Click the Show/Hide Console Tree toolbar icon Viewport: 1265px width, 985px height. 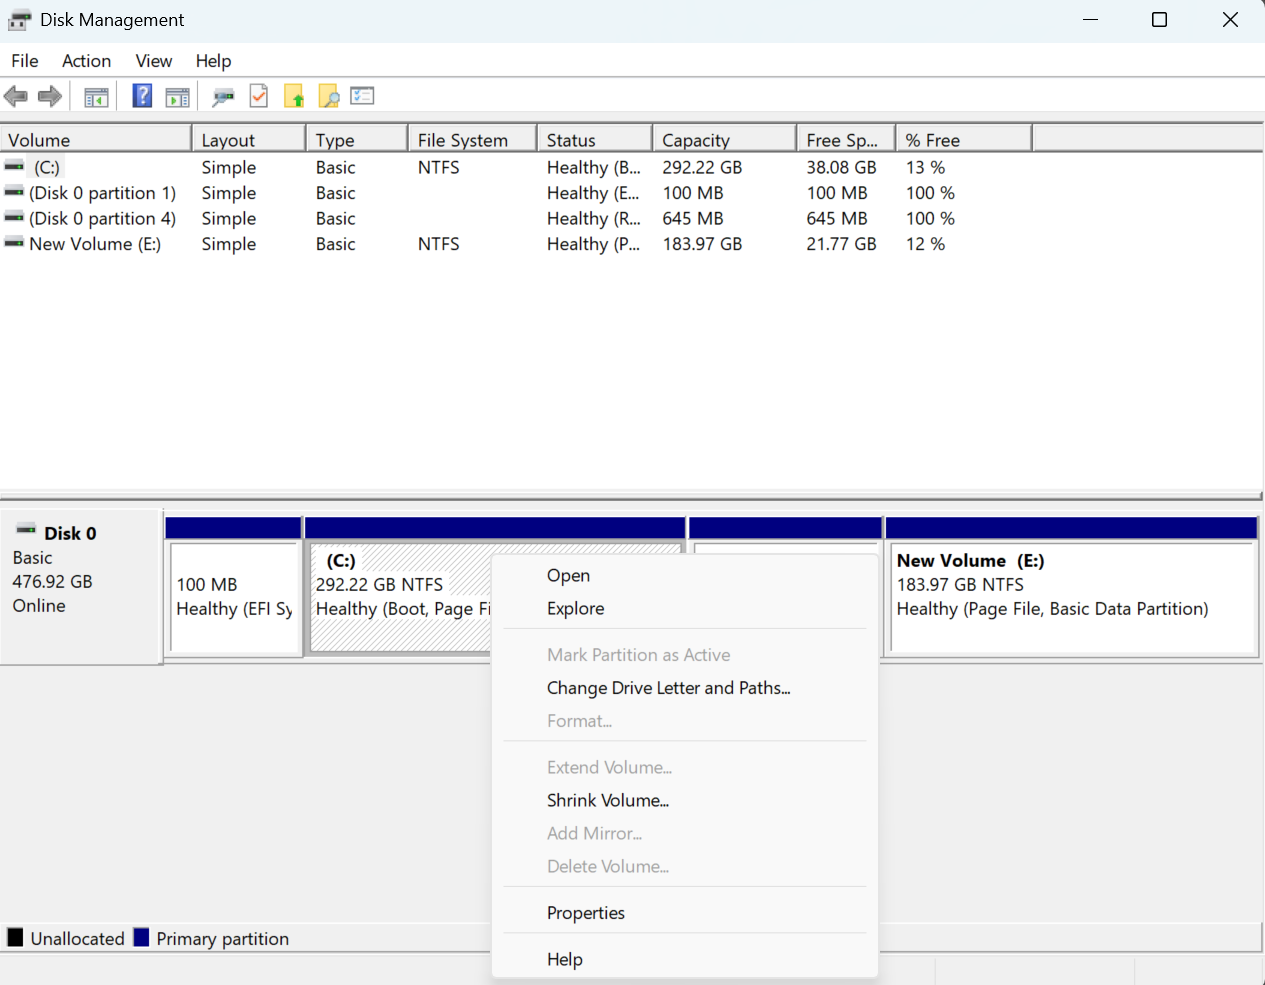pos(96,97)
